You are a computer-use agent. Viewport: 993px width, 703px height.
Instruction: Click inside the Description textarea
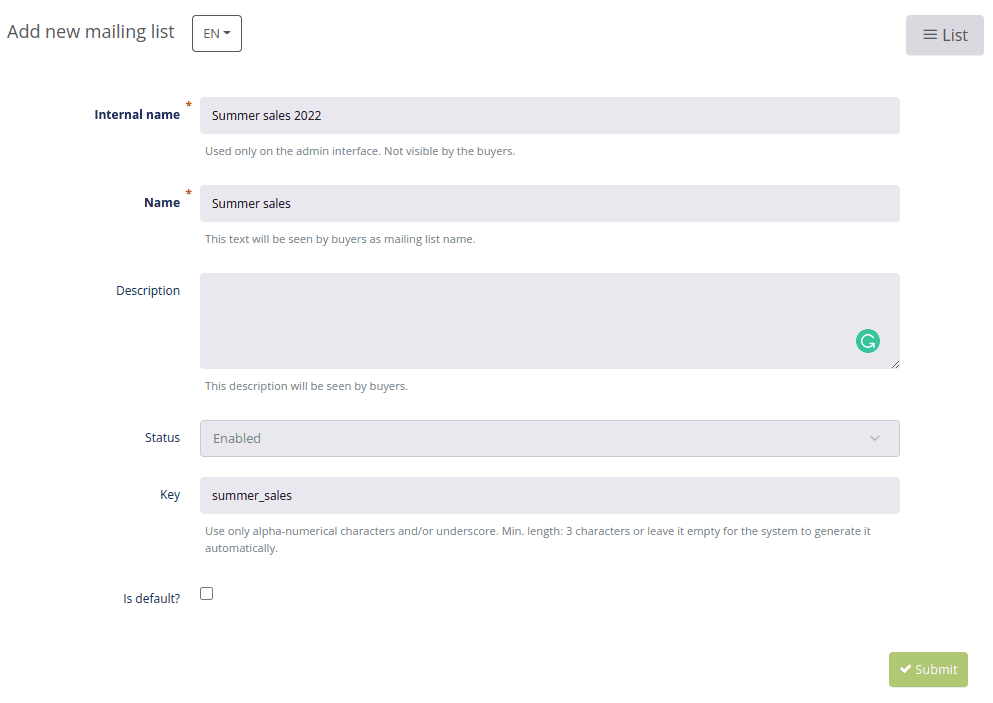tap(550, 321)
